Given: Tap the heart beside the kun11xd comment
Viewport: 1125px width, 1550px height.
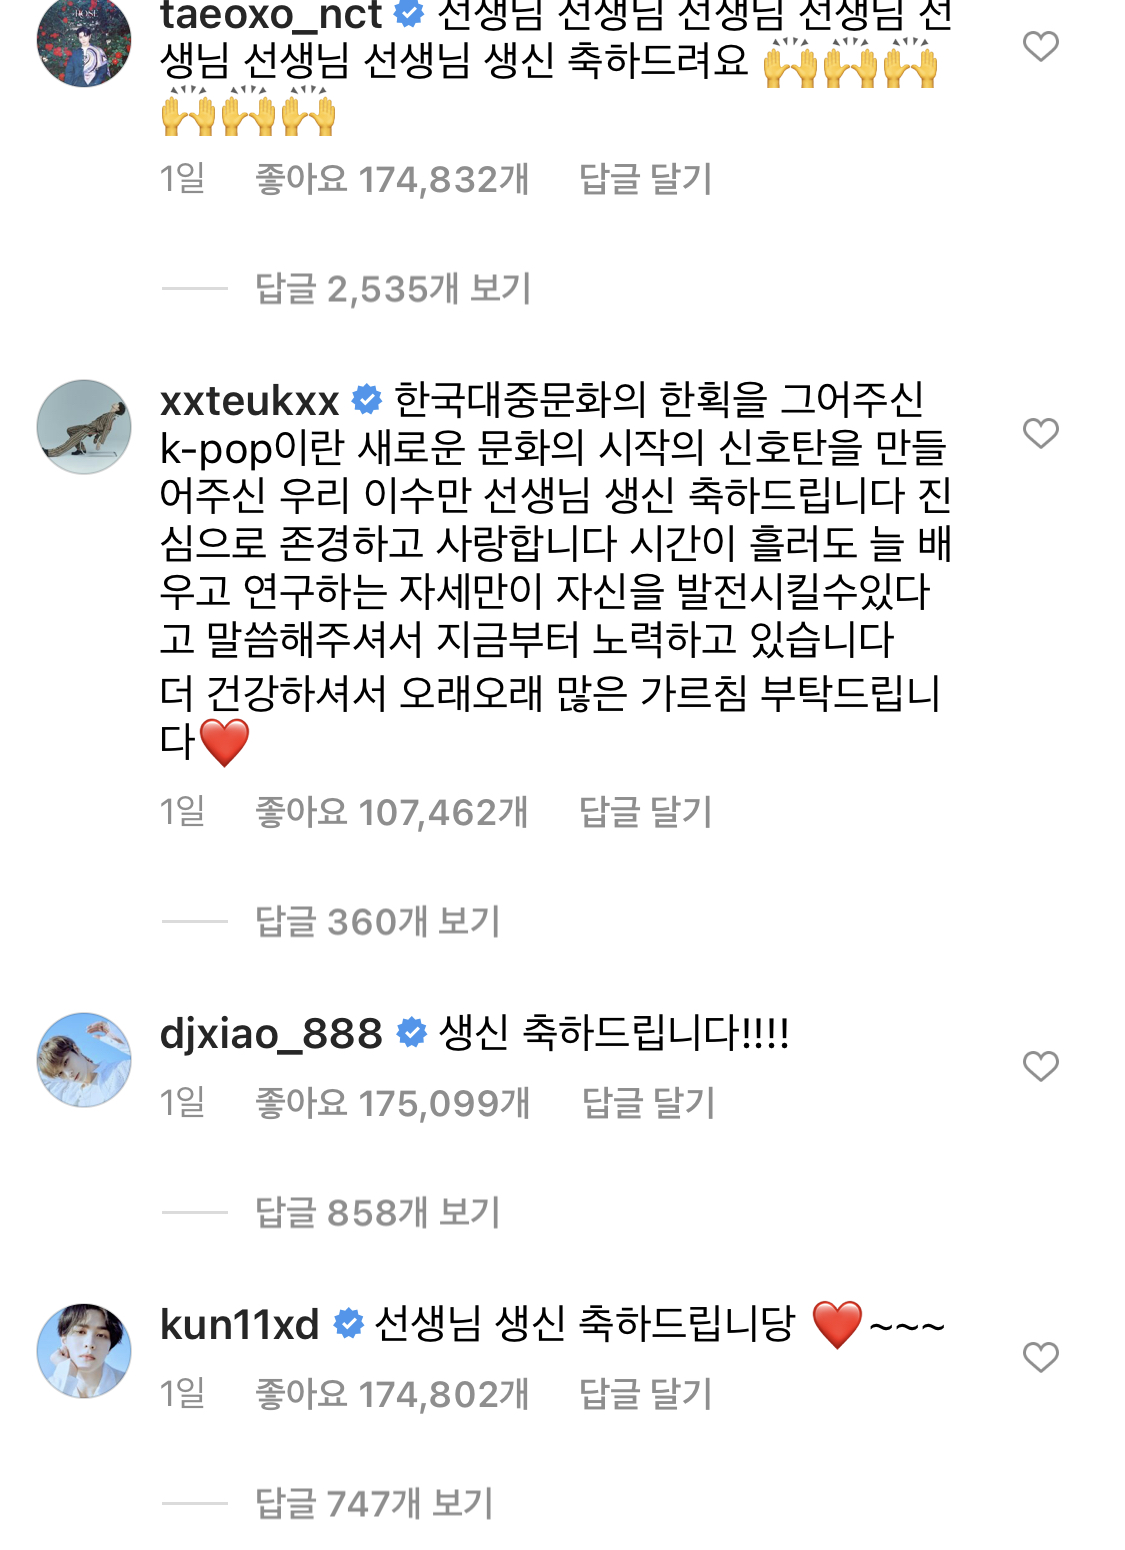Looking at the screenshot, I should click(1040, 1357).
